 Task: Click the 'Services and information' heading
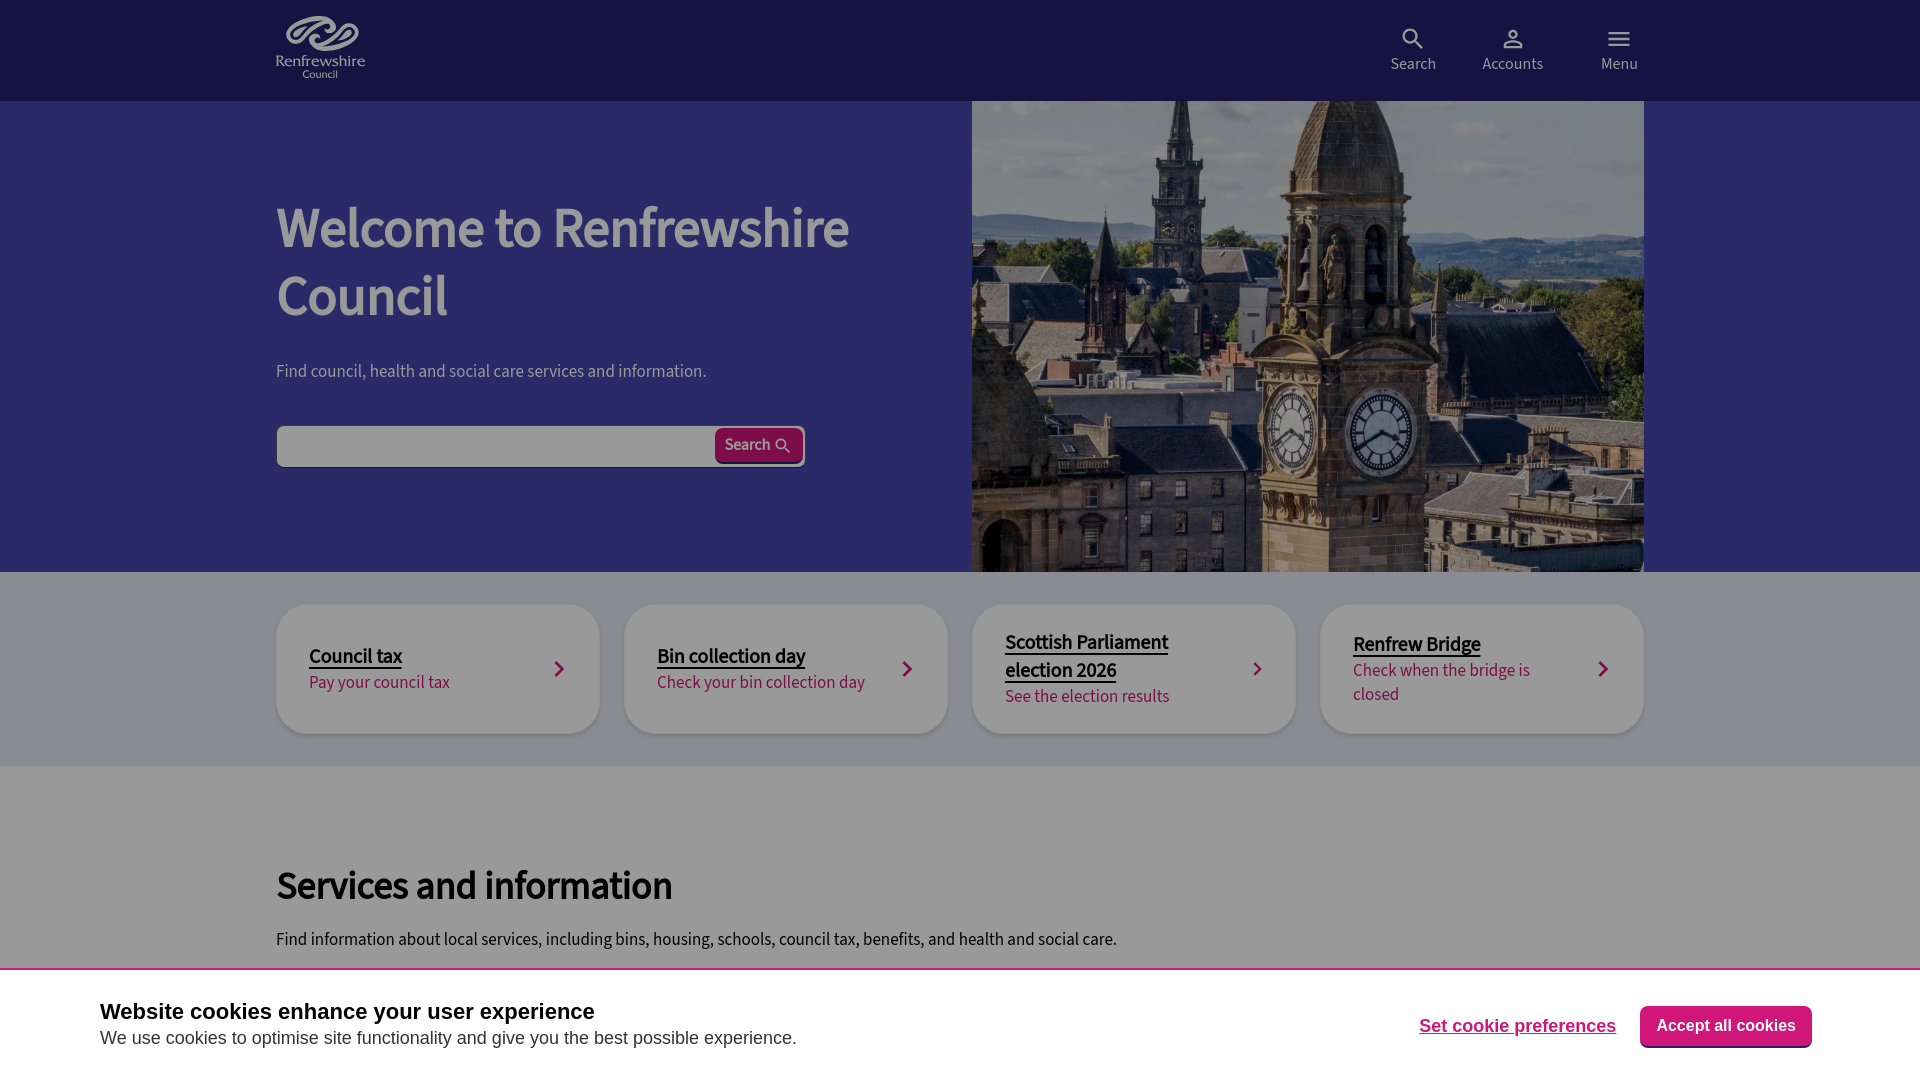(474, 887)
